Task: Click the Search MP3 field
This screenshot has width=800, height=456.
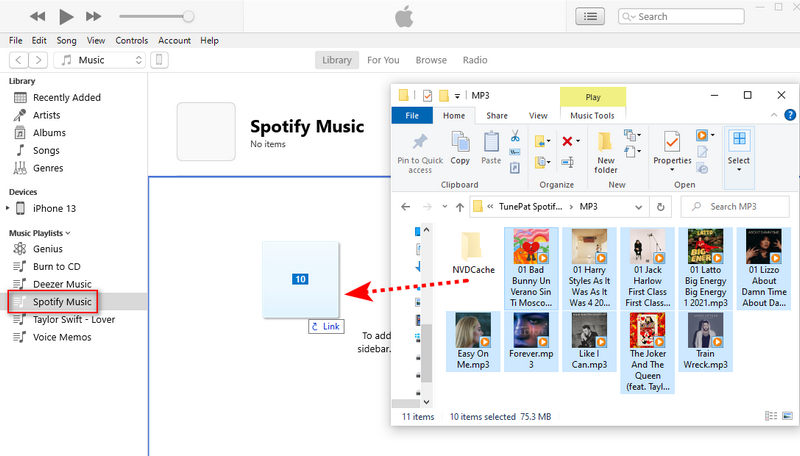Action: (735, 207)
